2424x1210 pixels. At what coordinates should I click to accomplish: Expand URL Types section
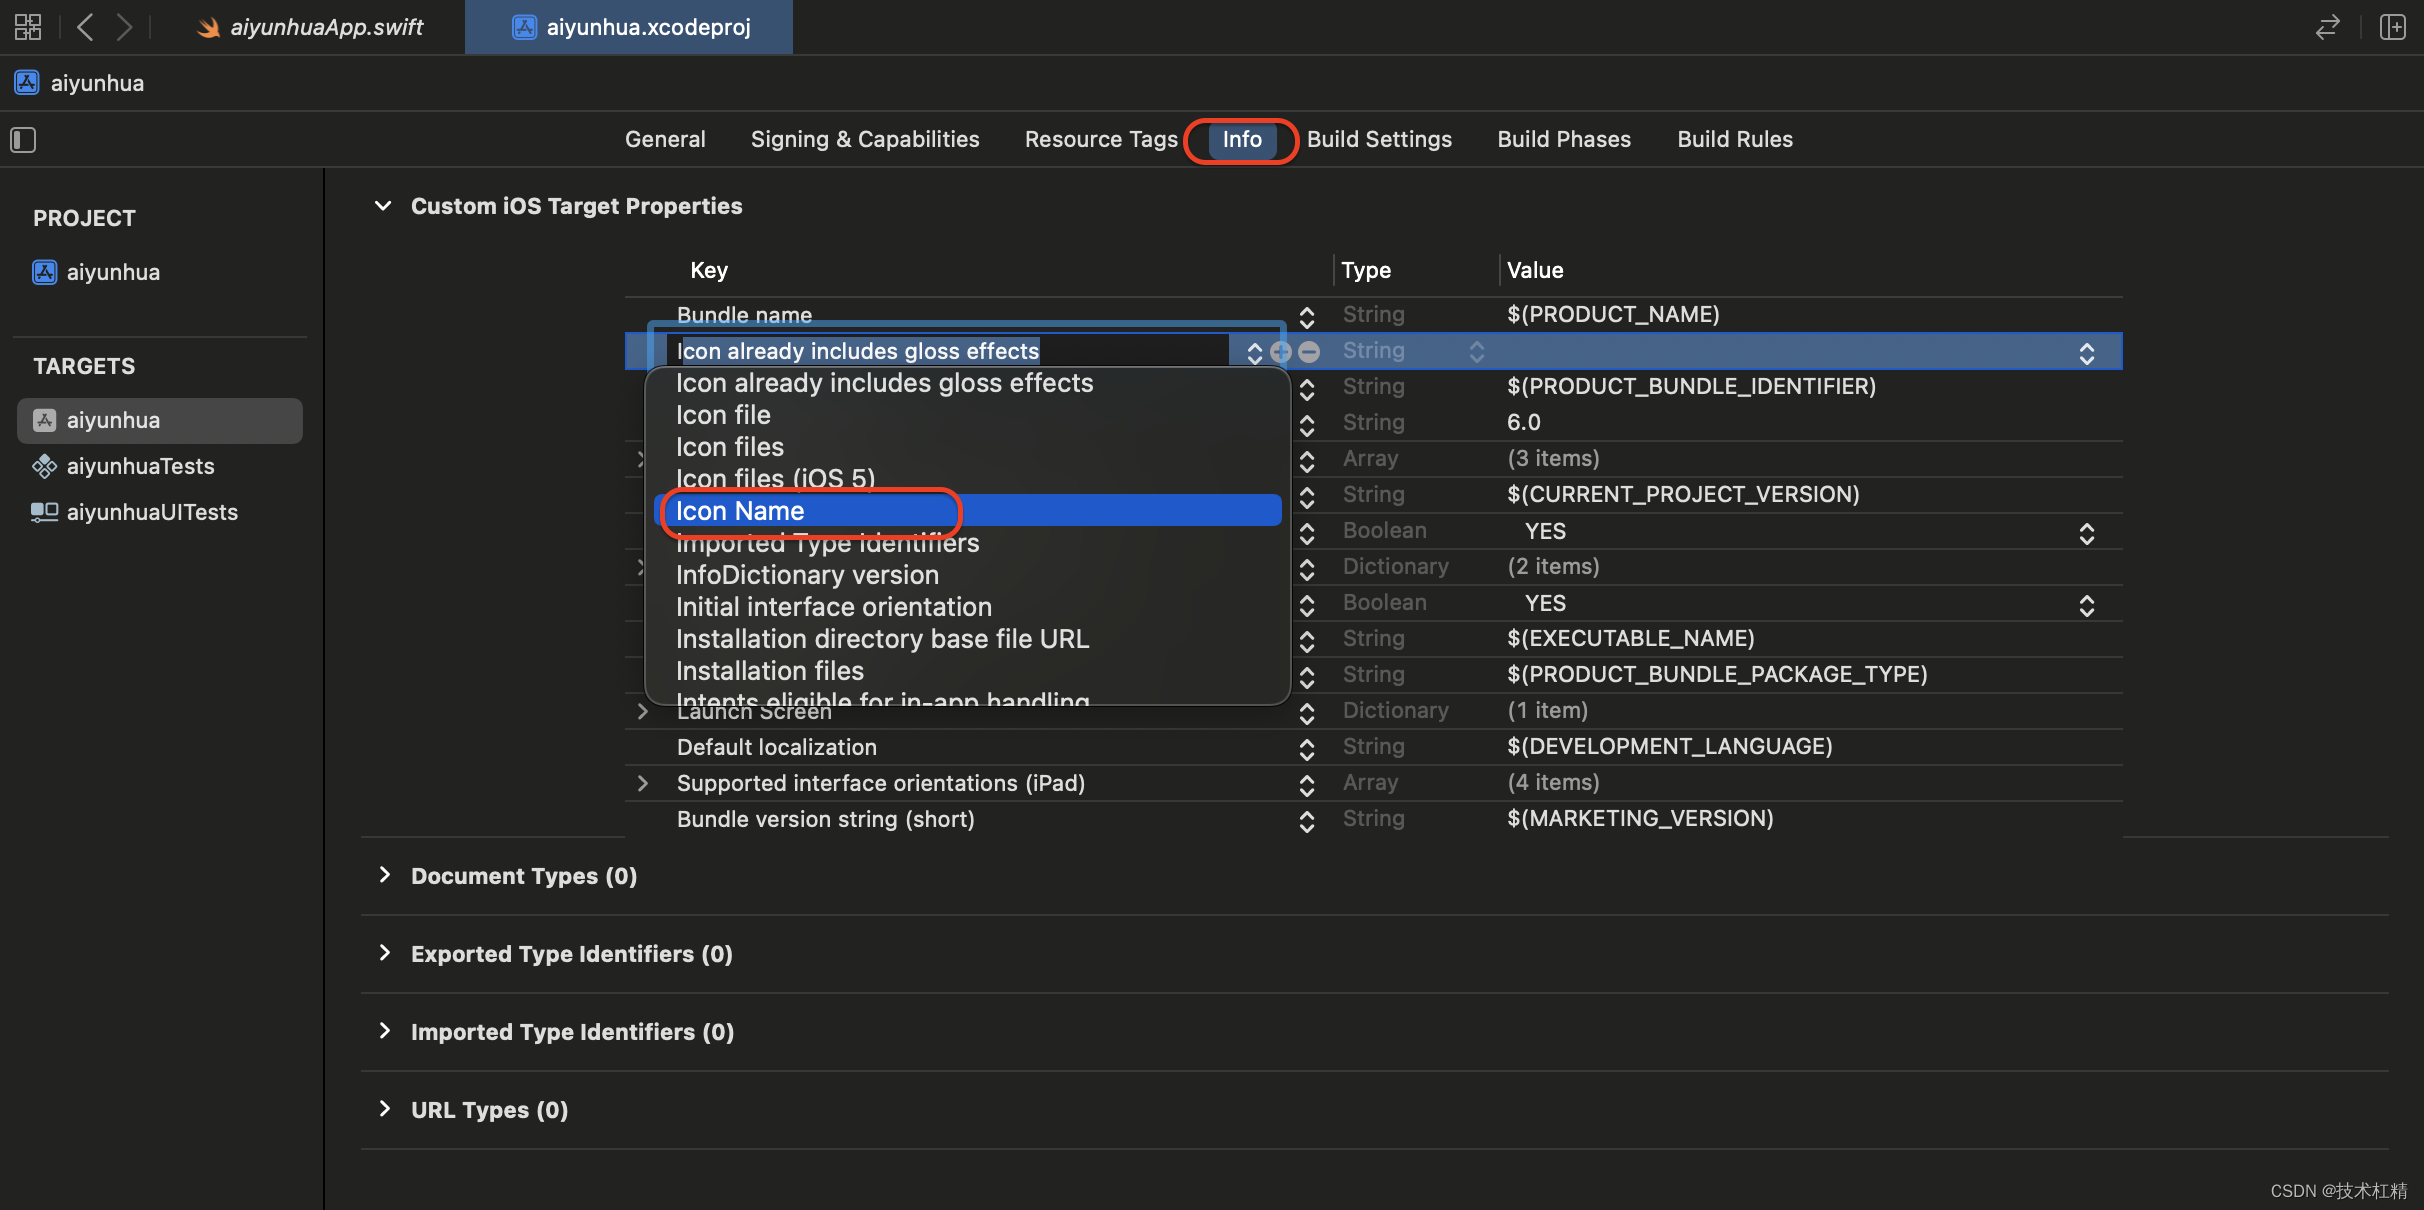[x=385, y=1109]
